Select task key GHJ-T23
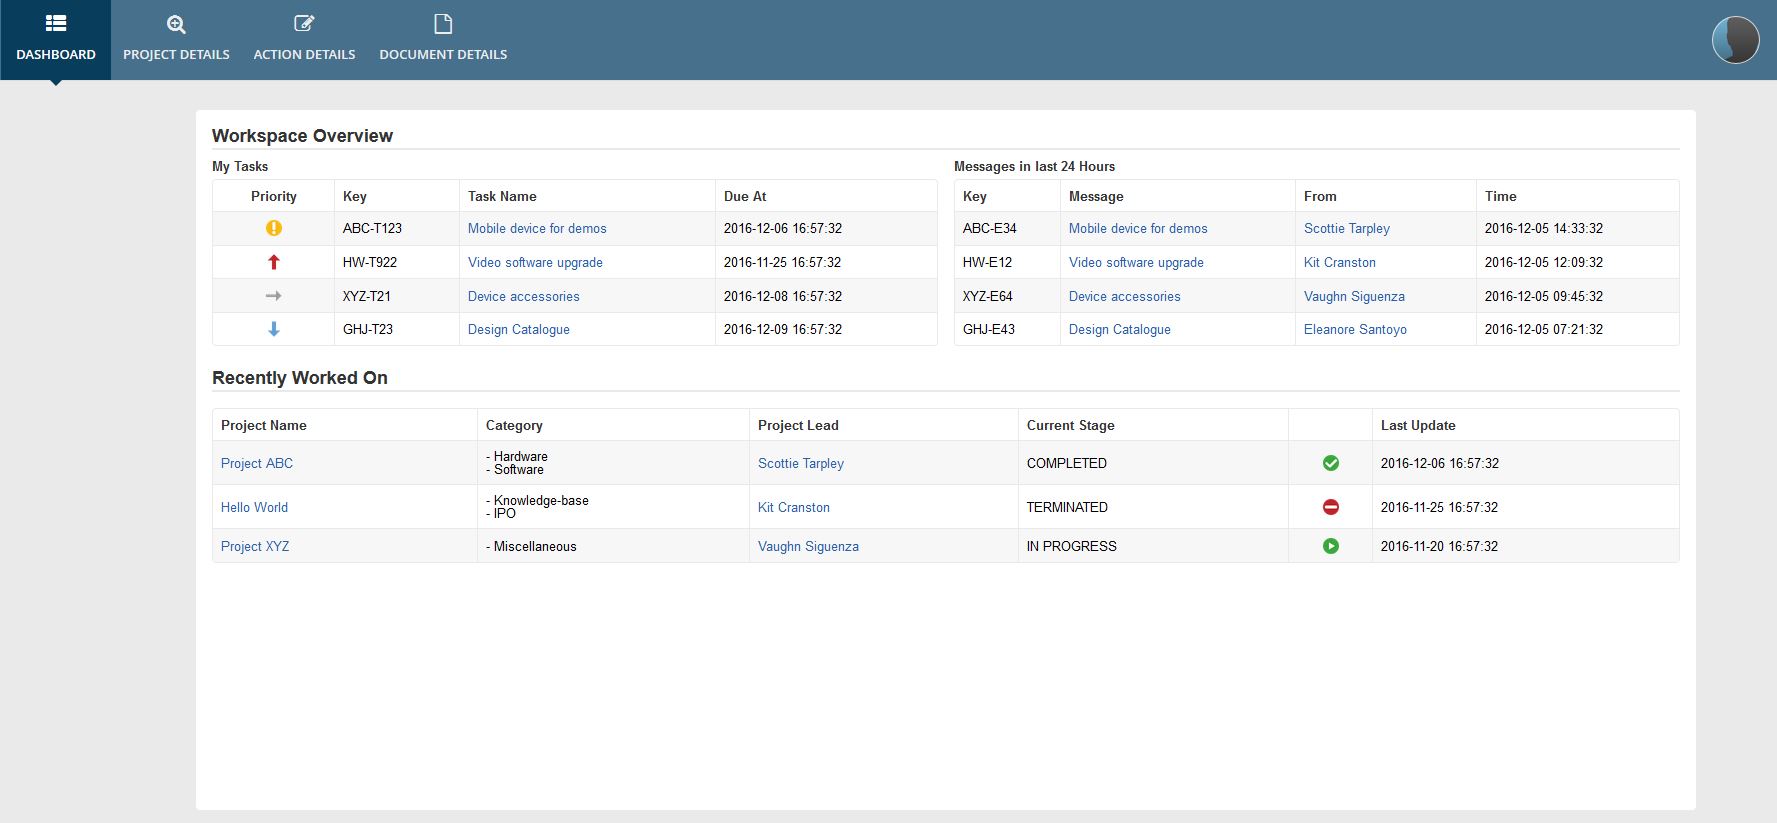This screenshot has height=823, width=1777. click(368, 329)
